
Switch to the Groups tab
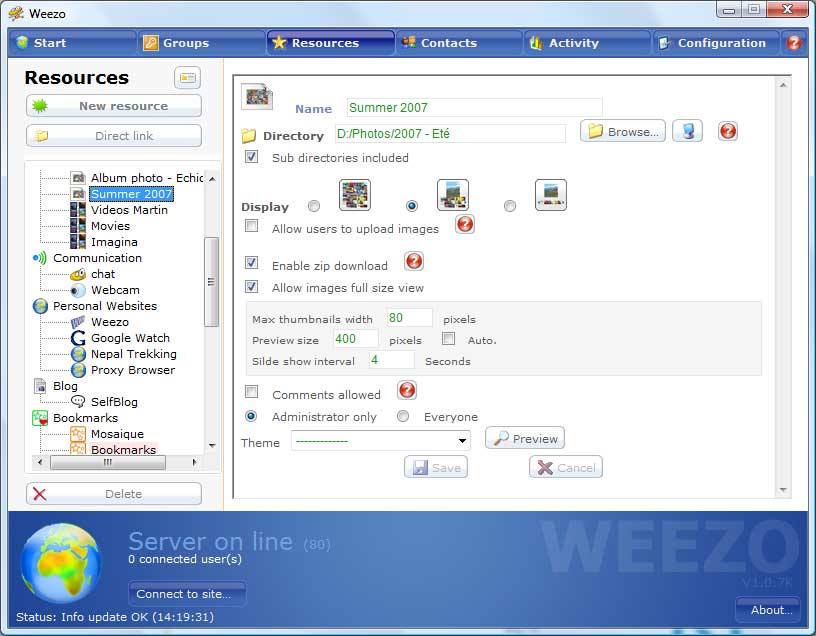pyautogui.click(x=201, y=43)
